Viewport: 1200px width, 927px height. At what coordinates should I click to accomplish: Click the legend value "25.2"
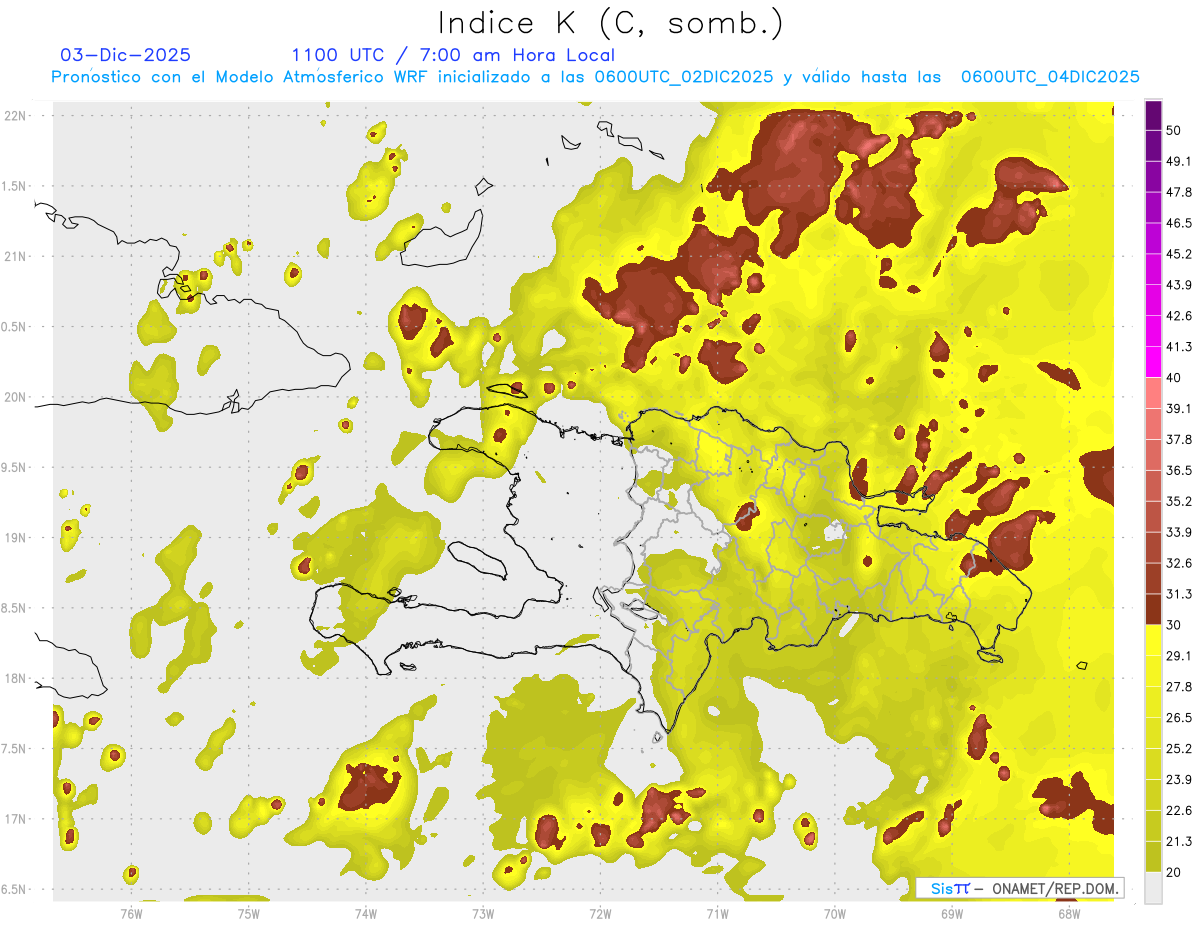[x=1179, y=749]
